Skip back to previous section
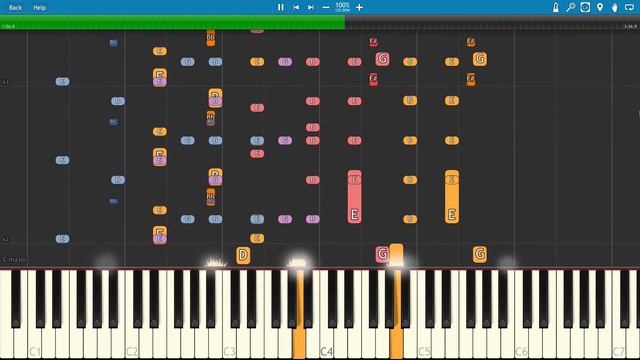This screenshot has height=360, width=640. 296,7
